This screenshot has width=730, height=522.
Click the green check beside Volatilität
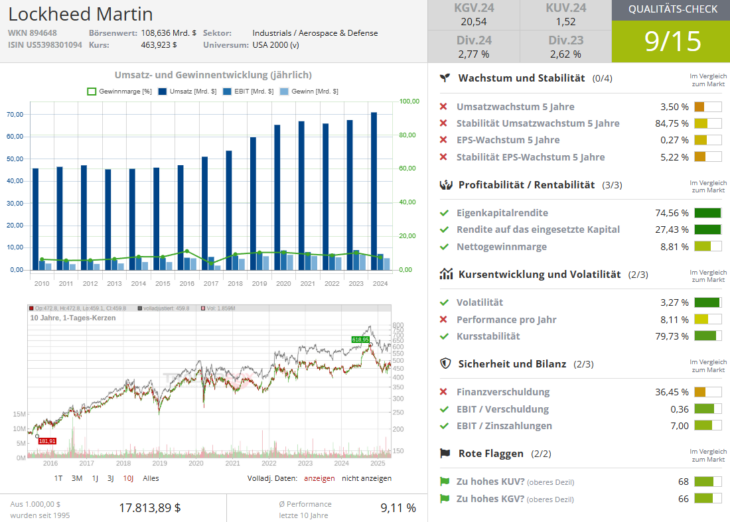(444, 302)
